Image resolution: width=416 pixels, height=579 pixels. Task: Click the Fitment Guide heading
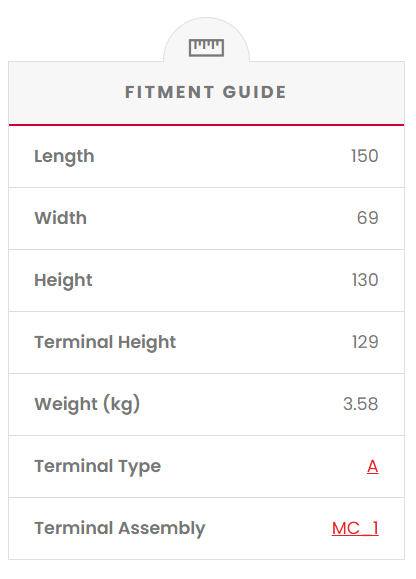206,92
